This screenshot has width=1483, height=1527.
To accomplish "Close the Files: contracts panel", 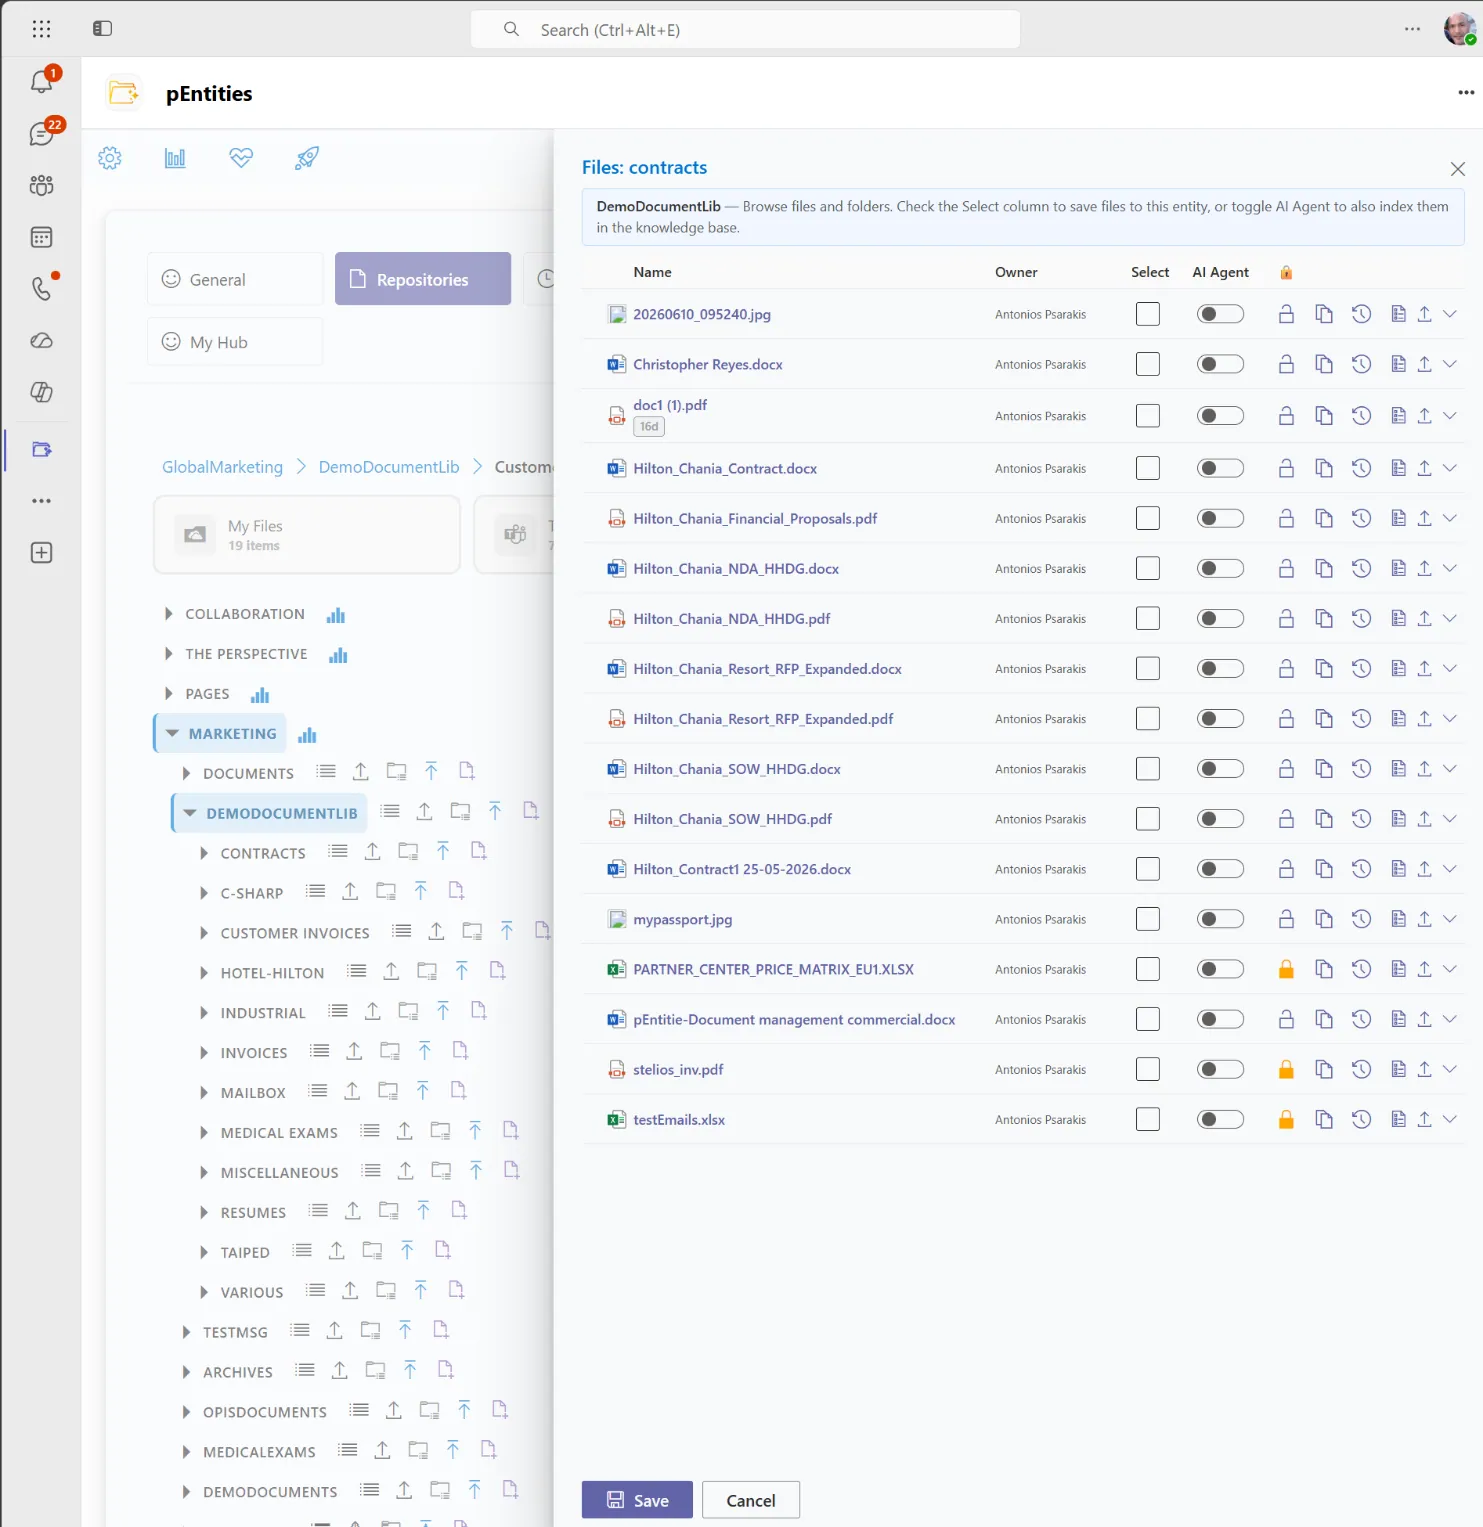I will coord(1457,169).
